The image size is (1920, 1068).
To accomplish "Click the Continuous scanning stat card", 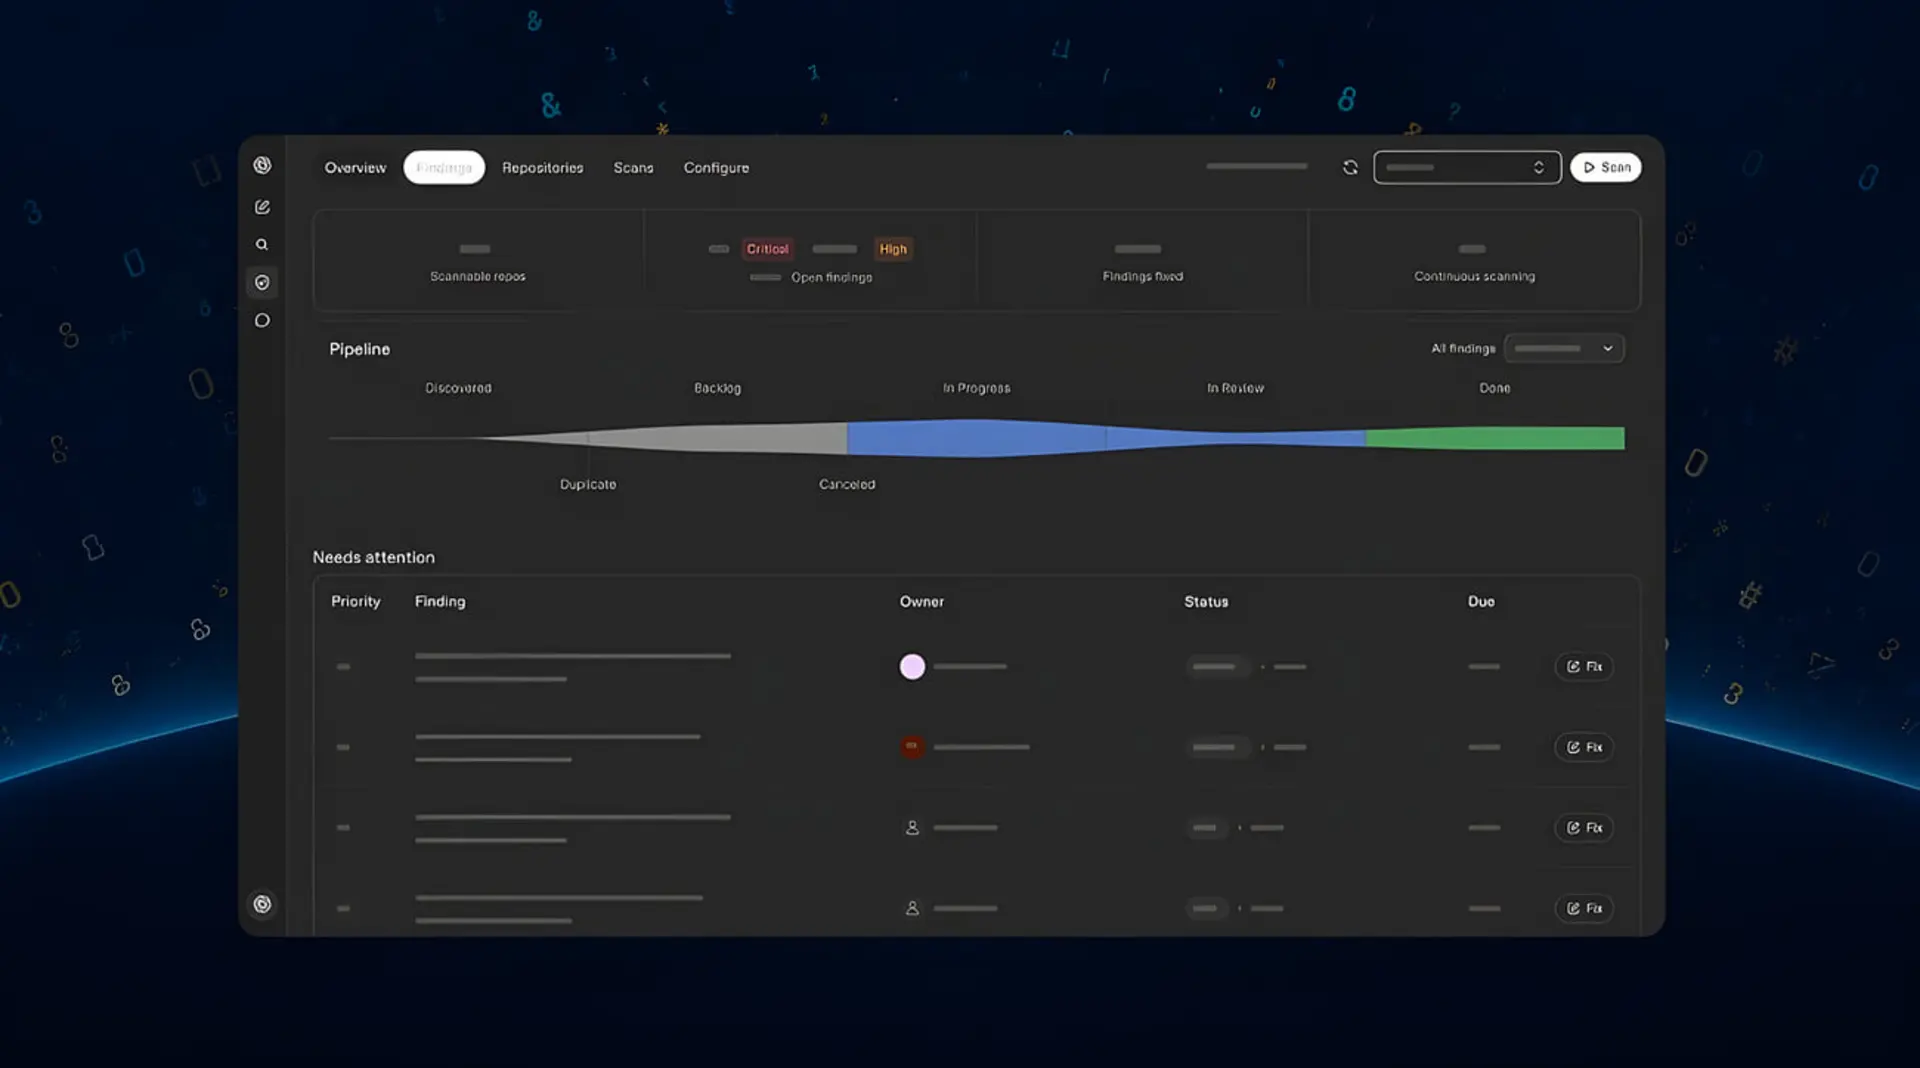I will [x=1474, y=261].
